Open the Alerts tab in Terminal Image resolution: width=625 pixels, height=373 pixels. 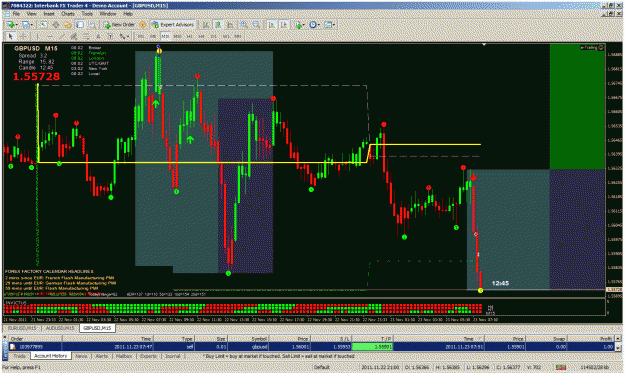coord(102,356)
